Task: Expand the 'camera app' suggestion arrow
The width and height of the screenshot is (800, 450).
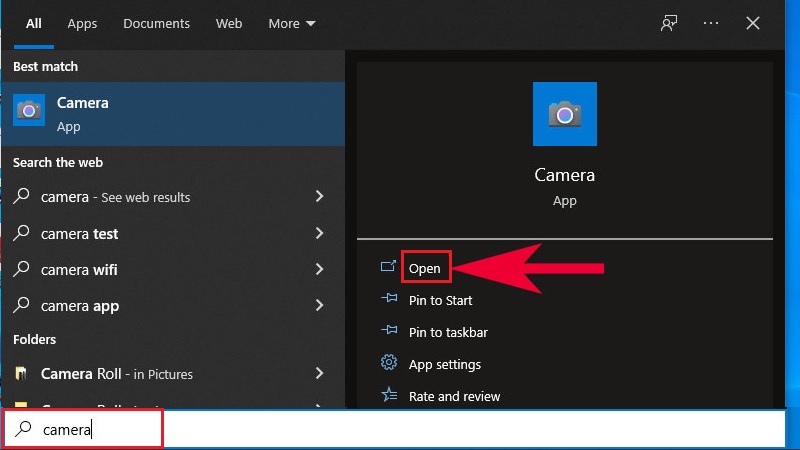Action: pyautogui.click(x=319, y=305)
